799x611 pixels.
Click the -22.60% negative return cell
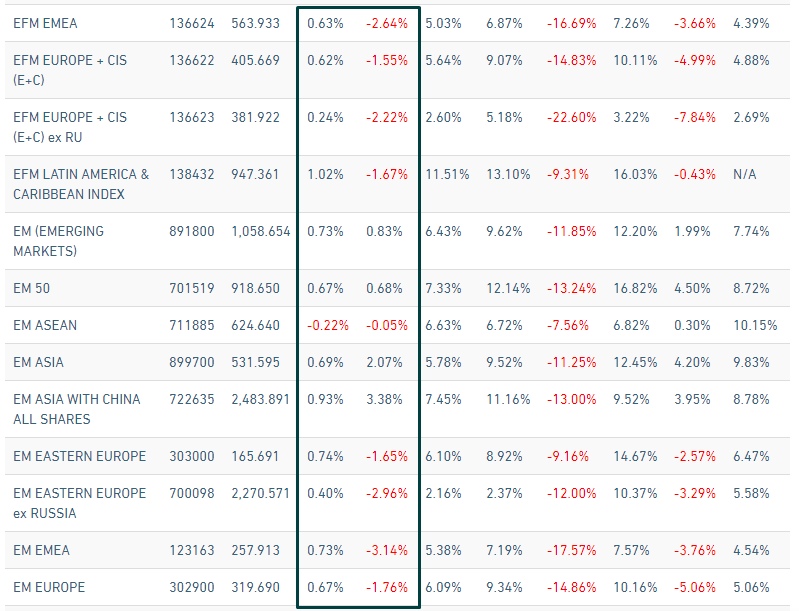pos(571,117)
